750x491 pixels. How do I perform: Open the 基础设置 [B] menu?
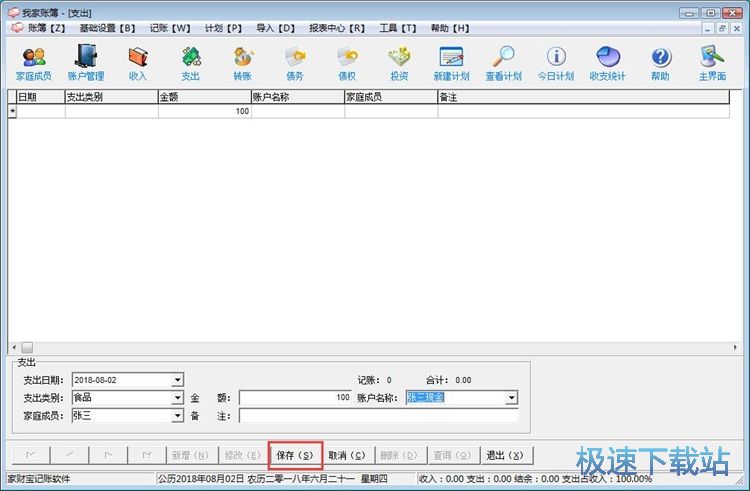[107, 28]
